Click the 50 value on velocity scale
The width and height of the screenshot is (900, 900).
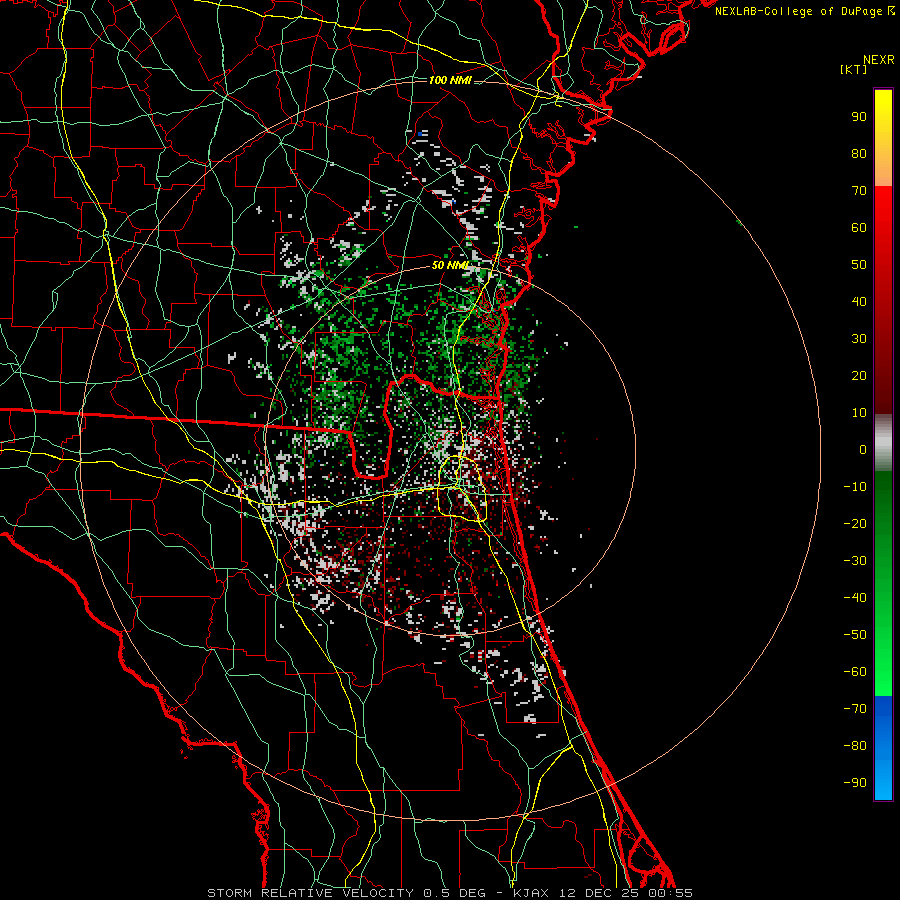tap(859, 265)
